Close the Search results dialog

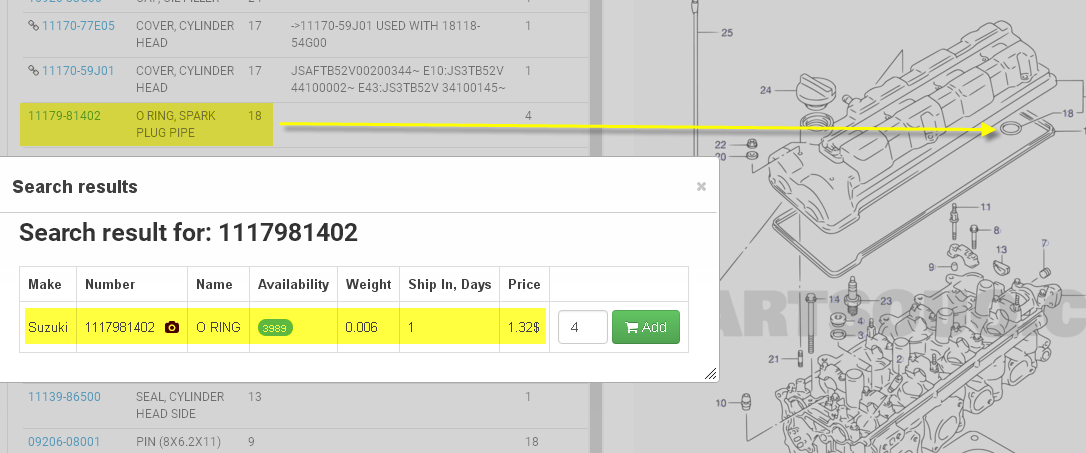point(701,186)
